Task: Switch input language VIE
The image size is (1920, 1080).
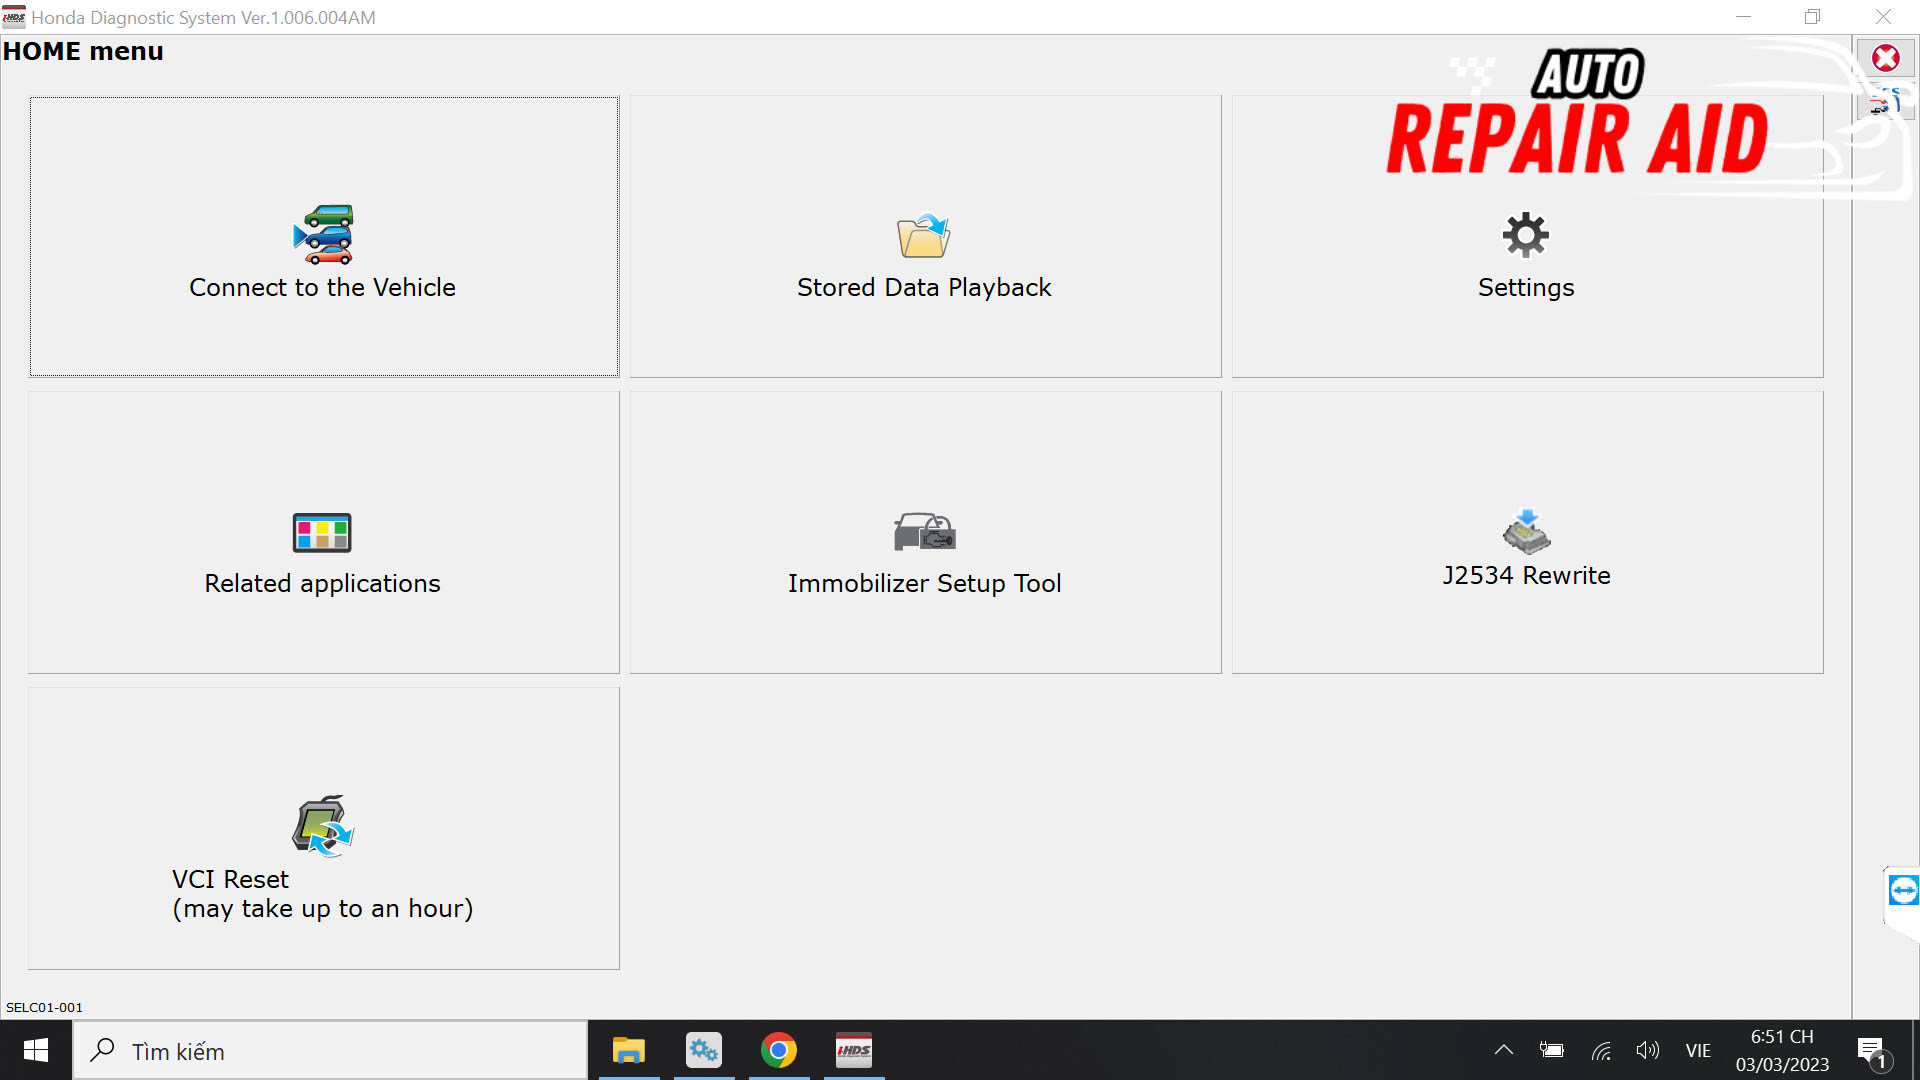Action: click(1698, 1051)
